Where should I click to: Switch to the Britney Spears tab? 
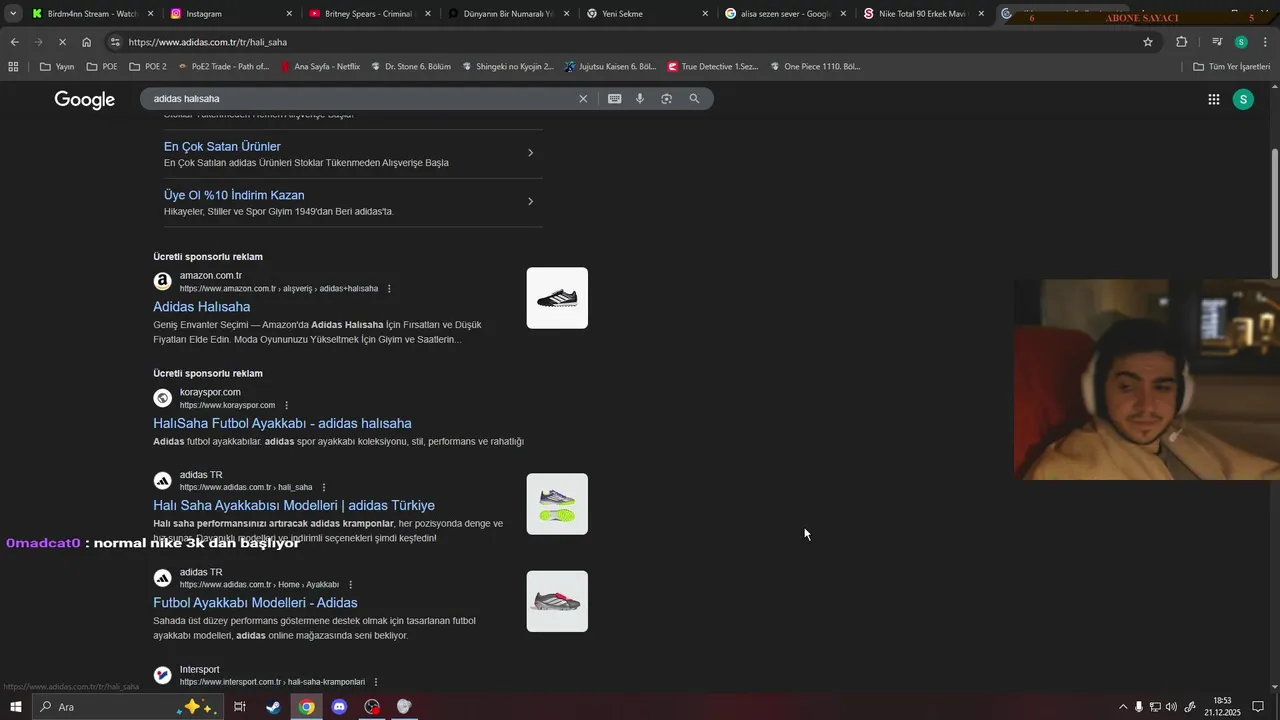click(x=370, y=14)
